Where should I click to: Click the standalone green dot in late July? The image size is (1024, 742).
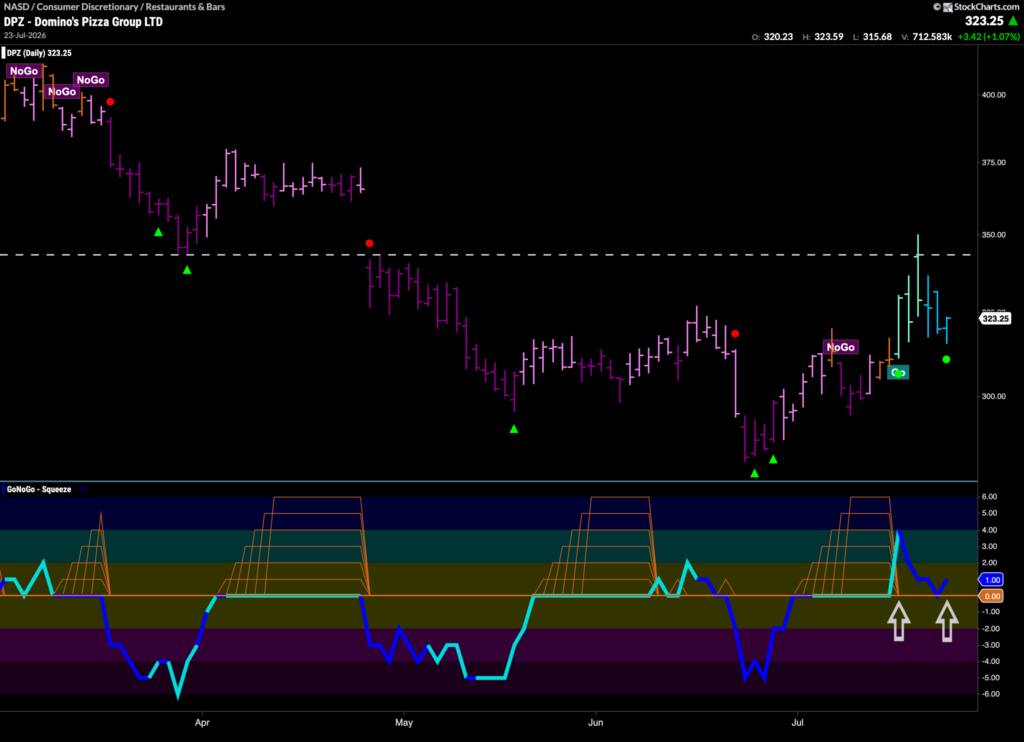pyautogui.click(x=946, y=359)
